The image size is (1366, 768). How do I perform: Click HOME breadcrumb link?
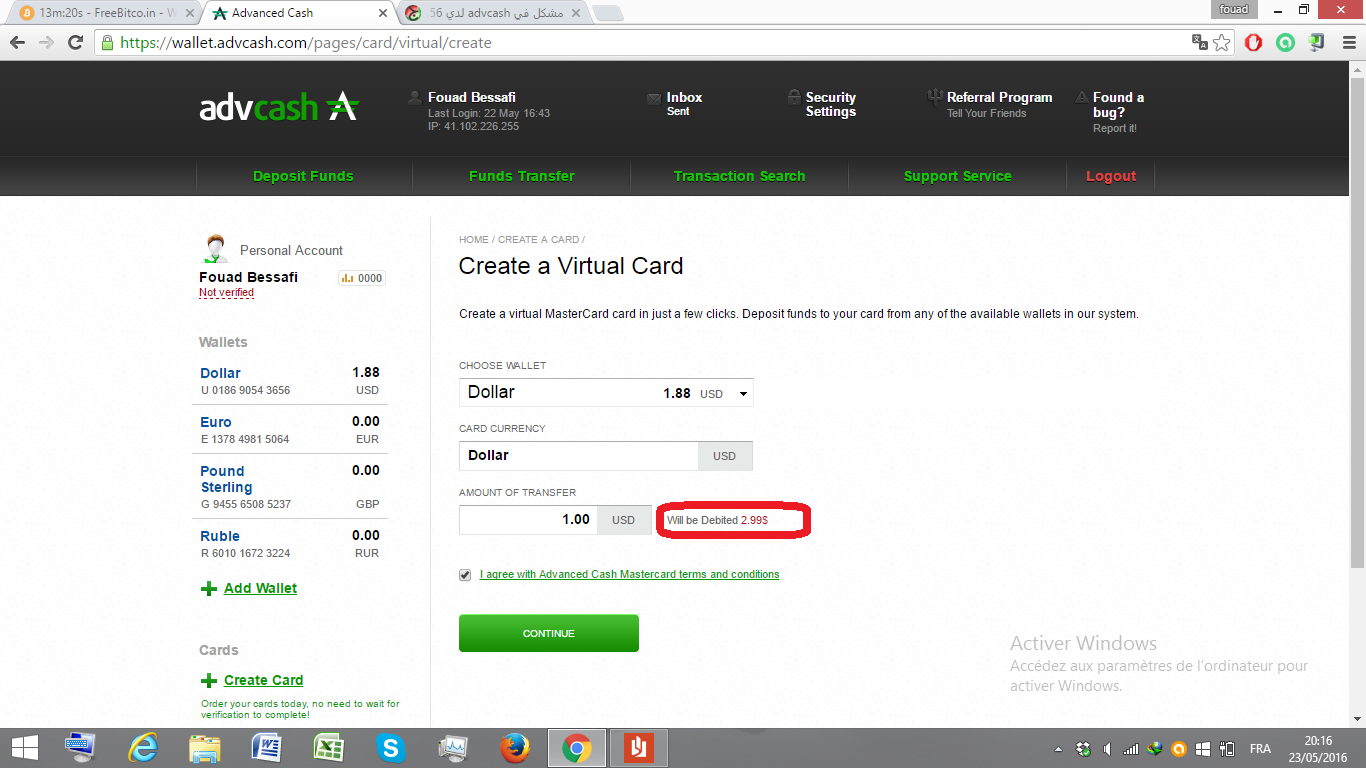(474, 240)
